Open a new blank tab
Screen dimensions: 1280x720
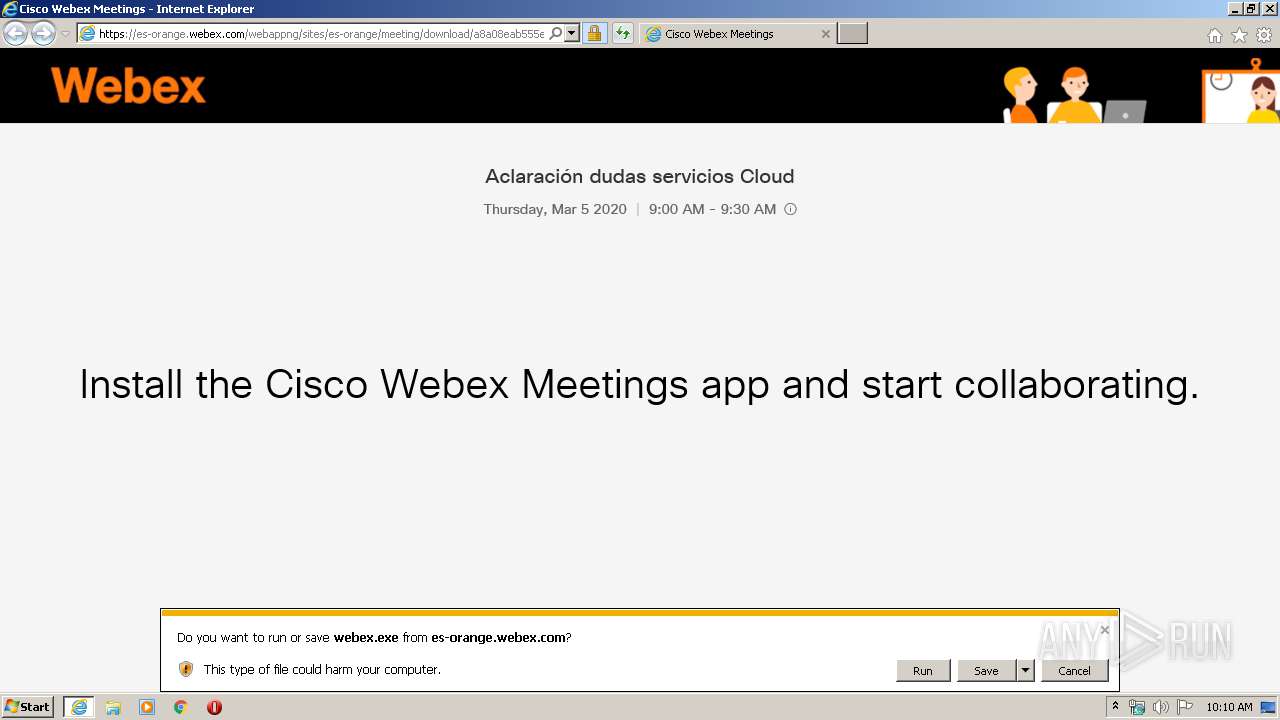852,34
